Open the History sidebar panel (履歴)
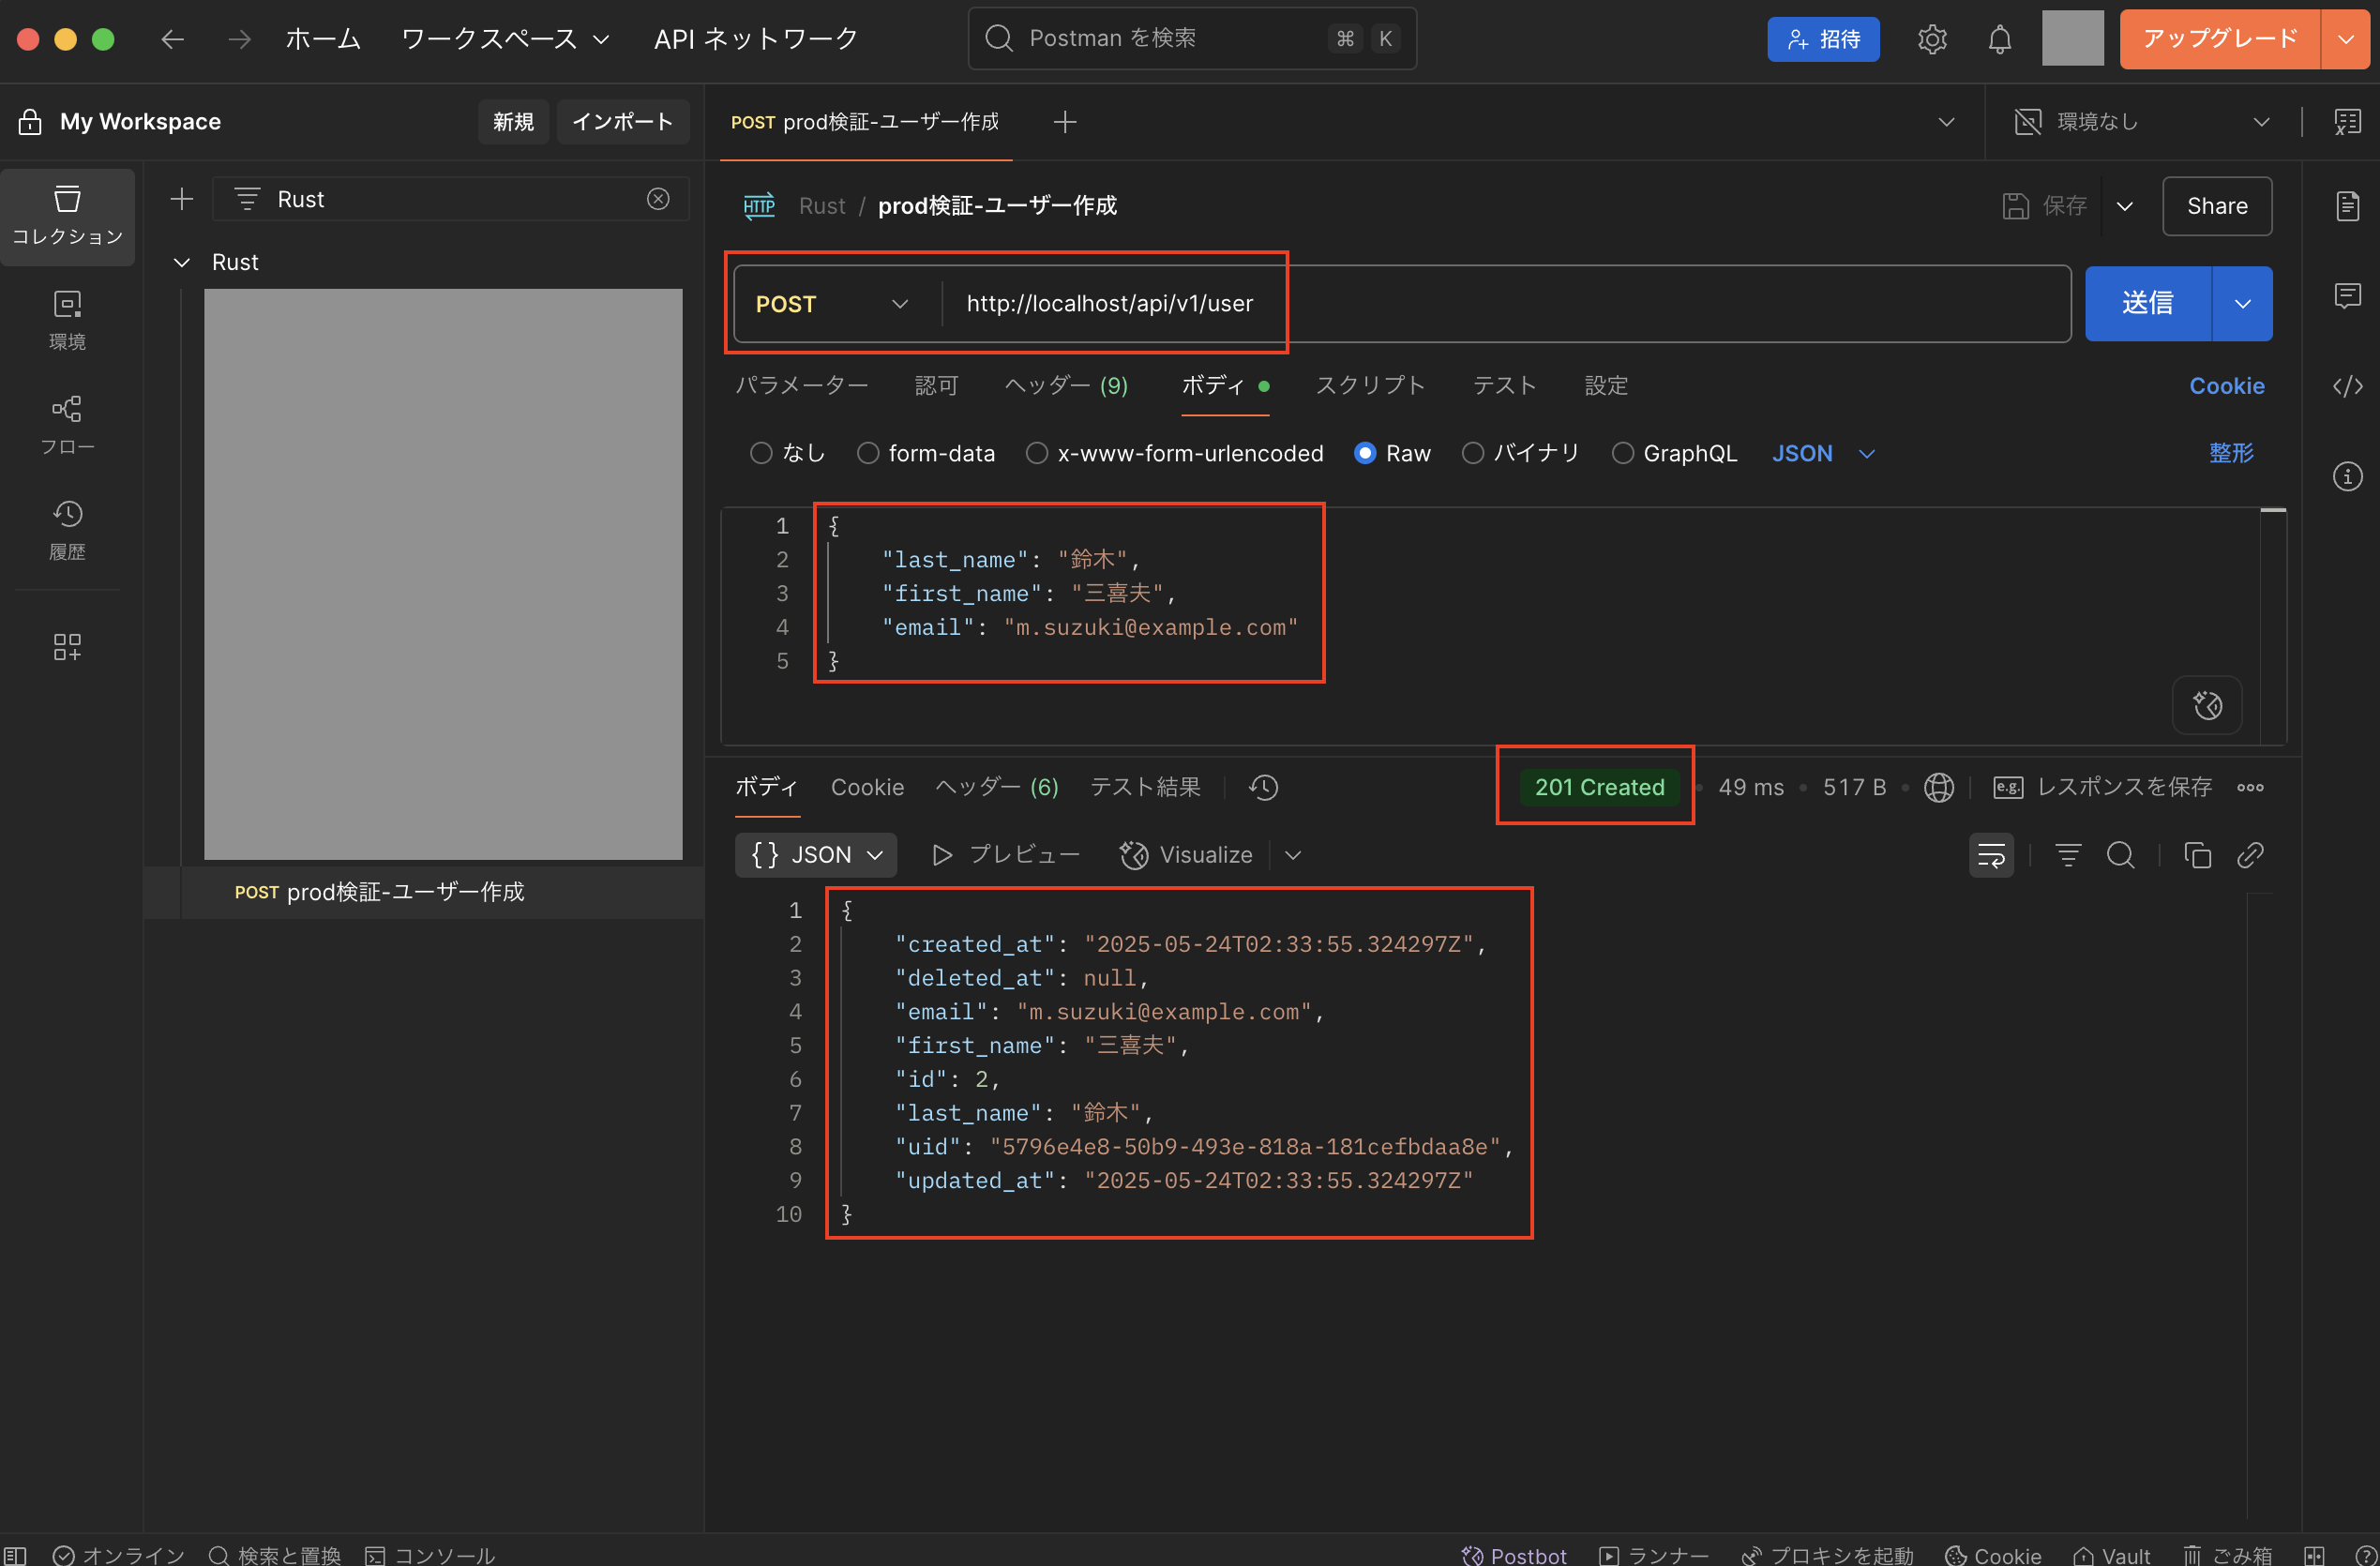The image size is (2380, 1566). [x=67, y=531]
